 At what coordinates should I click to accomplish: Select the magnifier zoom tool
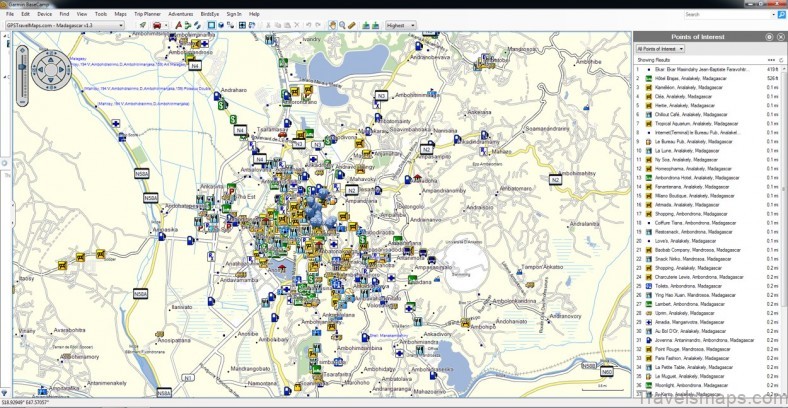click(x=342, y=25)
